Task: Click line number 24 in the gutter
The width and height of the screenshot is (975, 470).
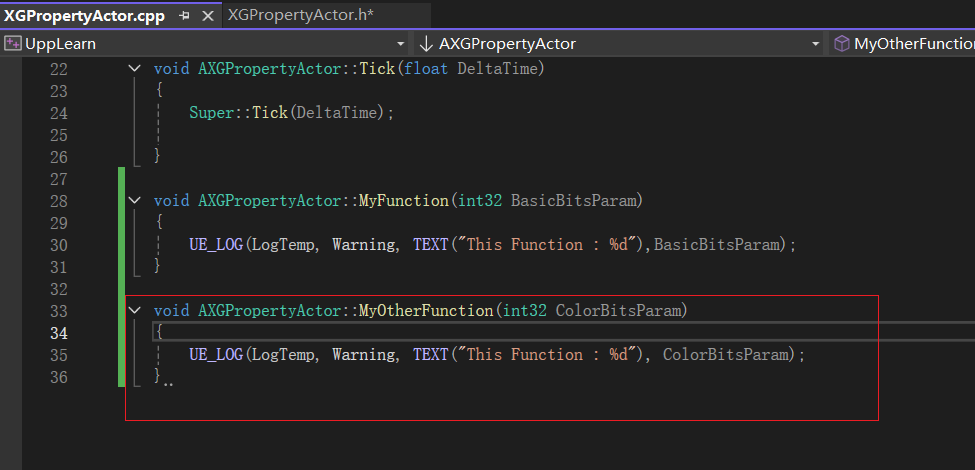Action: click(x=58, y=113)
